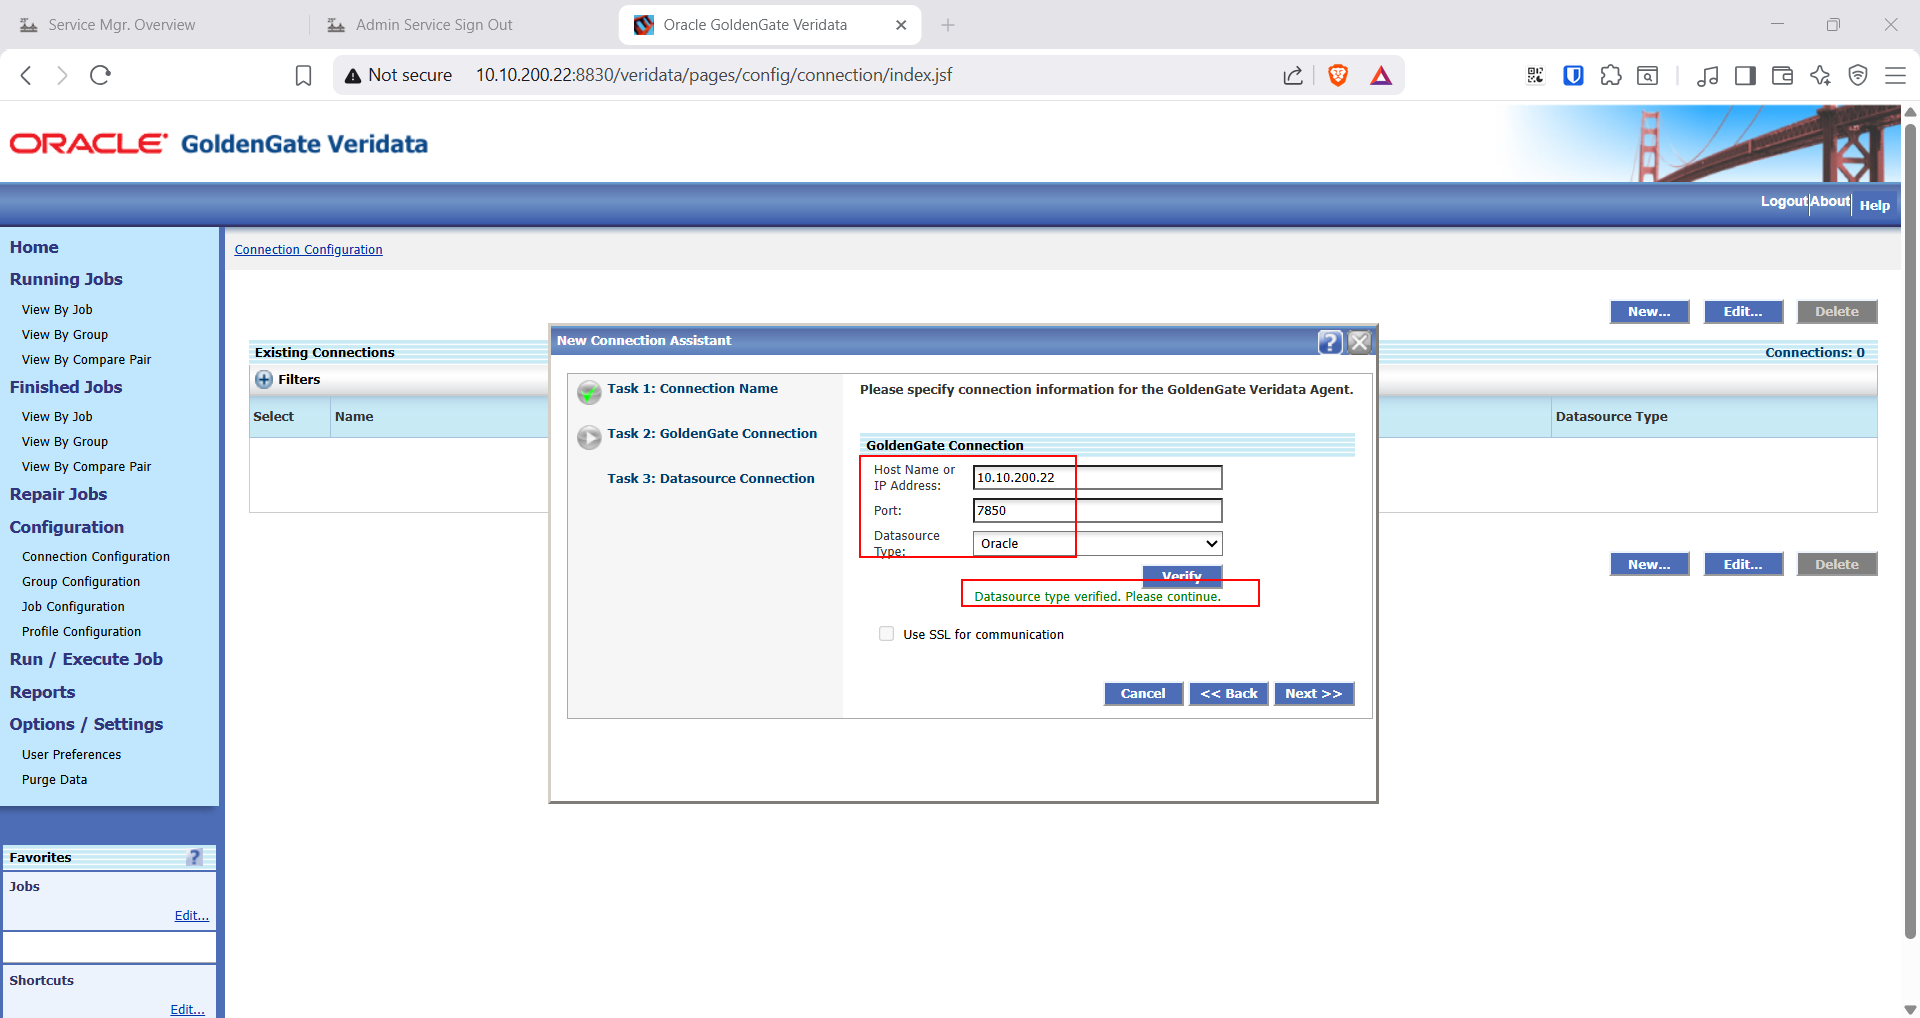Image resolution: width=1920 pixels, height=1018 pixels.
Task: Click the Host Name or IP Address field
Action: [1097, 477]
